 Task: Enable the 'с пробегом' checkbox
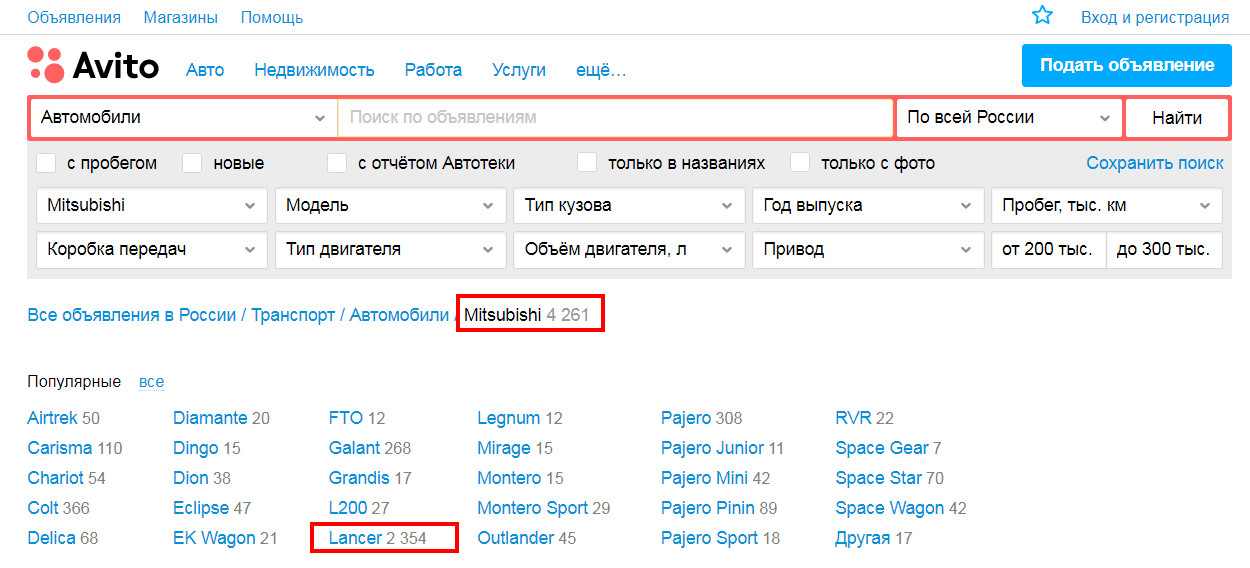[46, 163]
